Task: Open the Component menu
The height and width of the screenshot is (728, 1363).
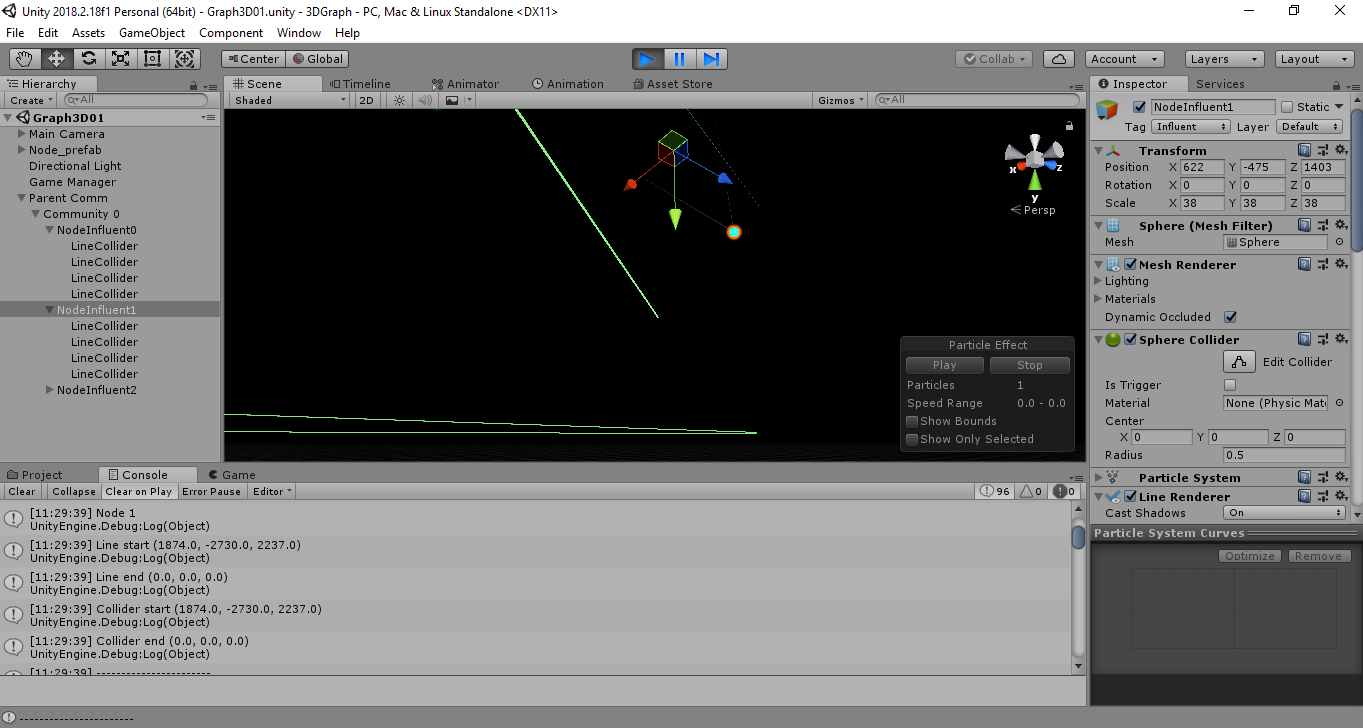Action: (x=231, y=33)
